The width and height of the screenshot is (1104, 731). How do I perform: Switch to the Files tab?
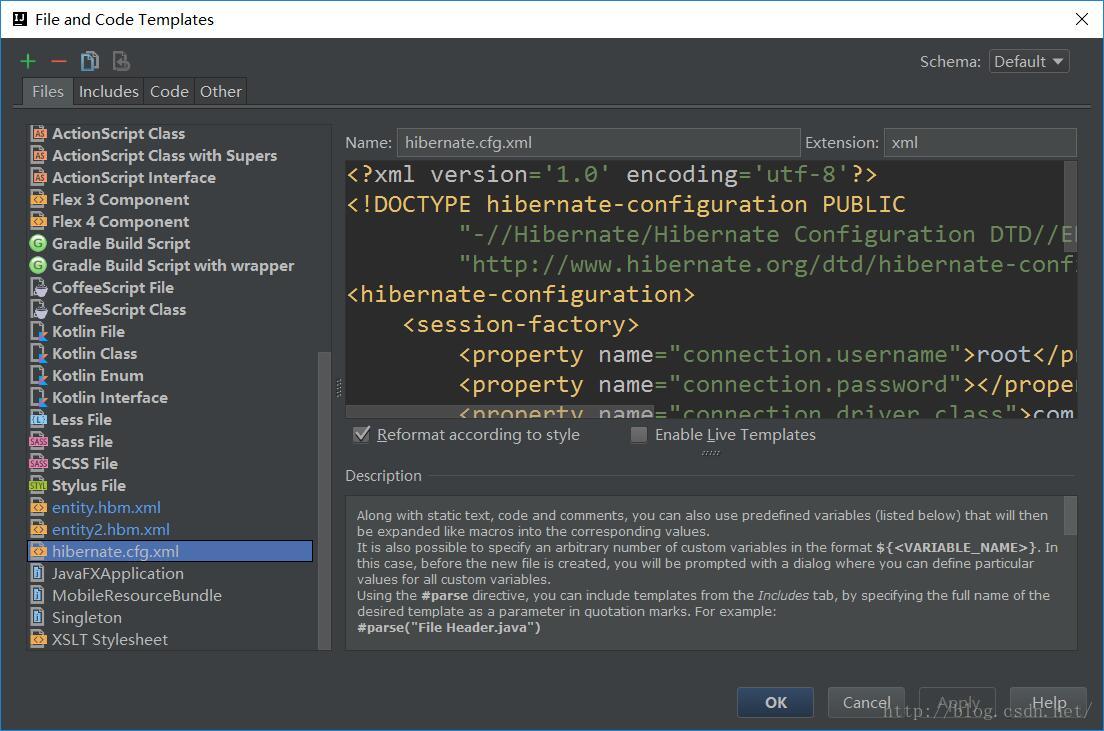click(x=48, y=92)
